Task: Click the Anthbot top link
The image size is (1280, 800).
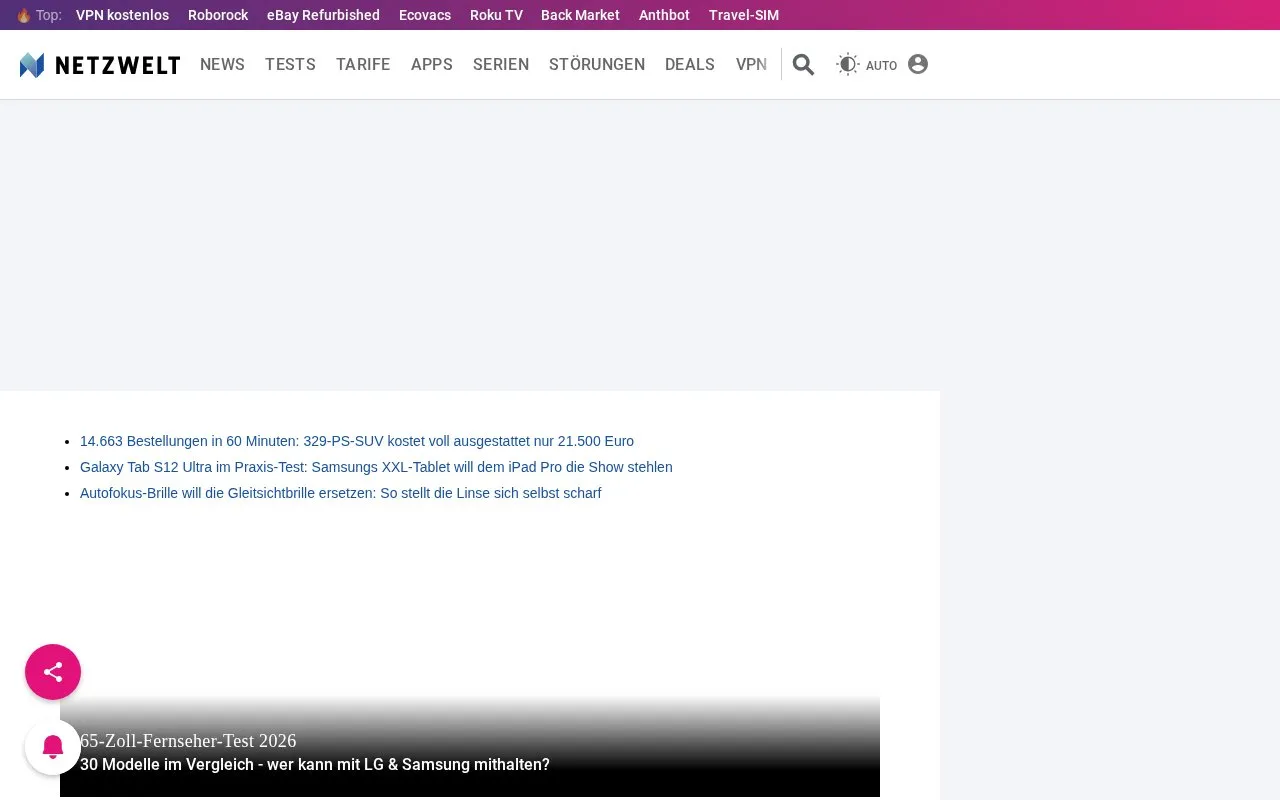Action: click(x=664, y=15)
